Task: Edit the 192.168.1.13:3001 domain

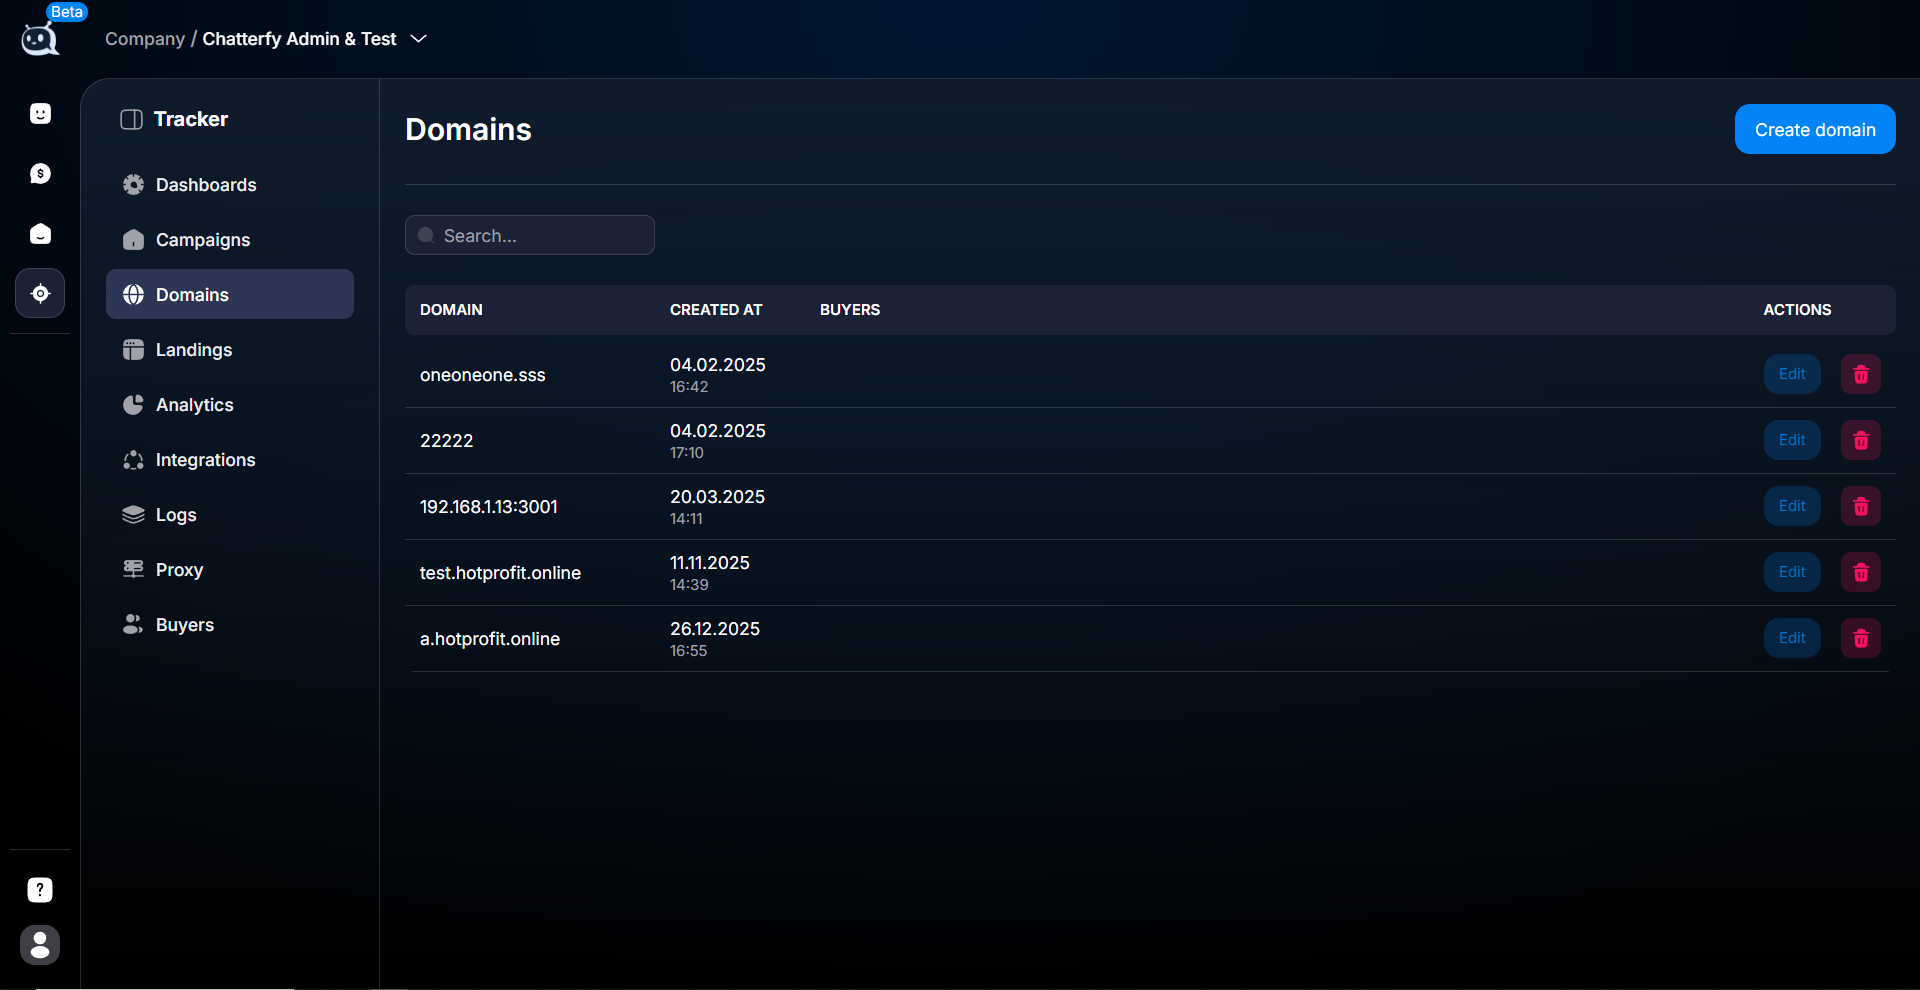Action: click(x=1792, y=506)
